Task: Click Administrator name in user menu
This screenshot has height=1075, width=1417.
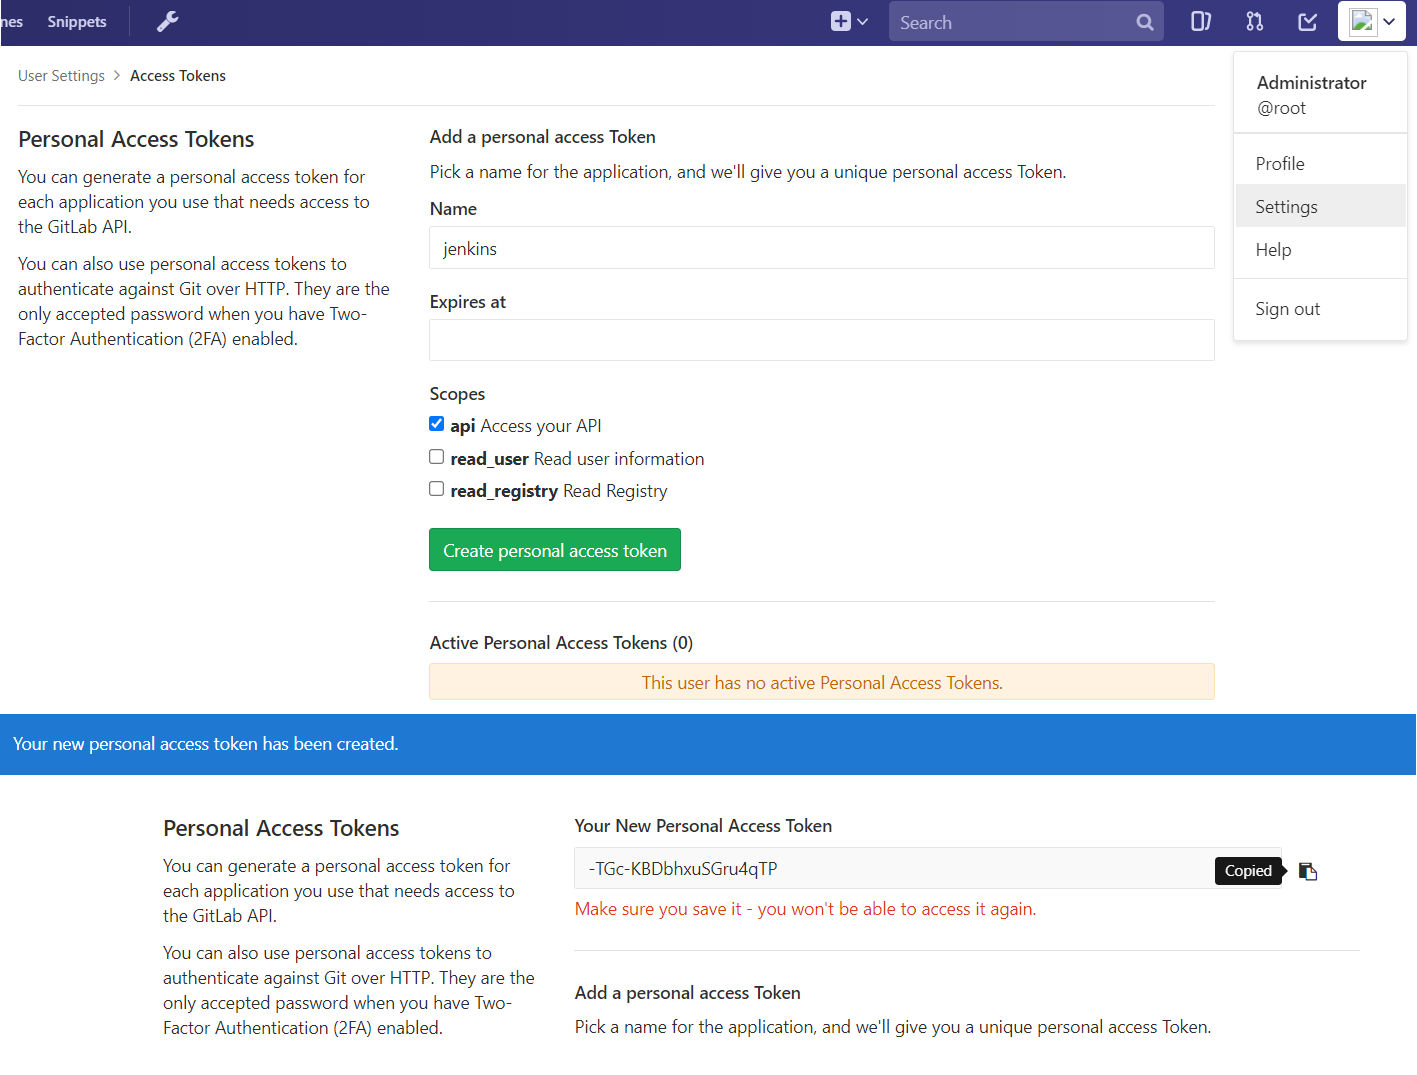Action: (1311, 83)
